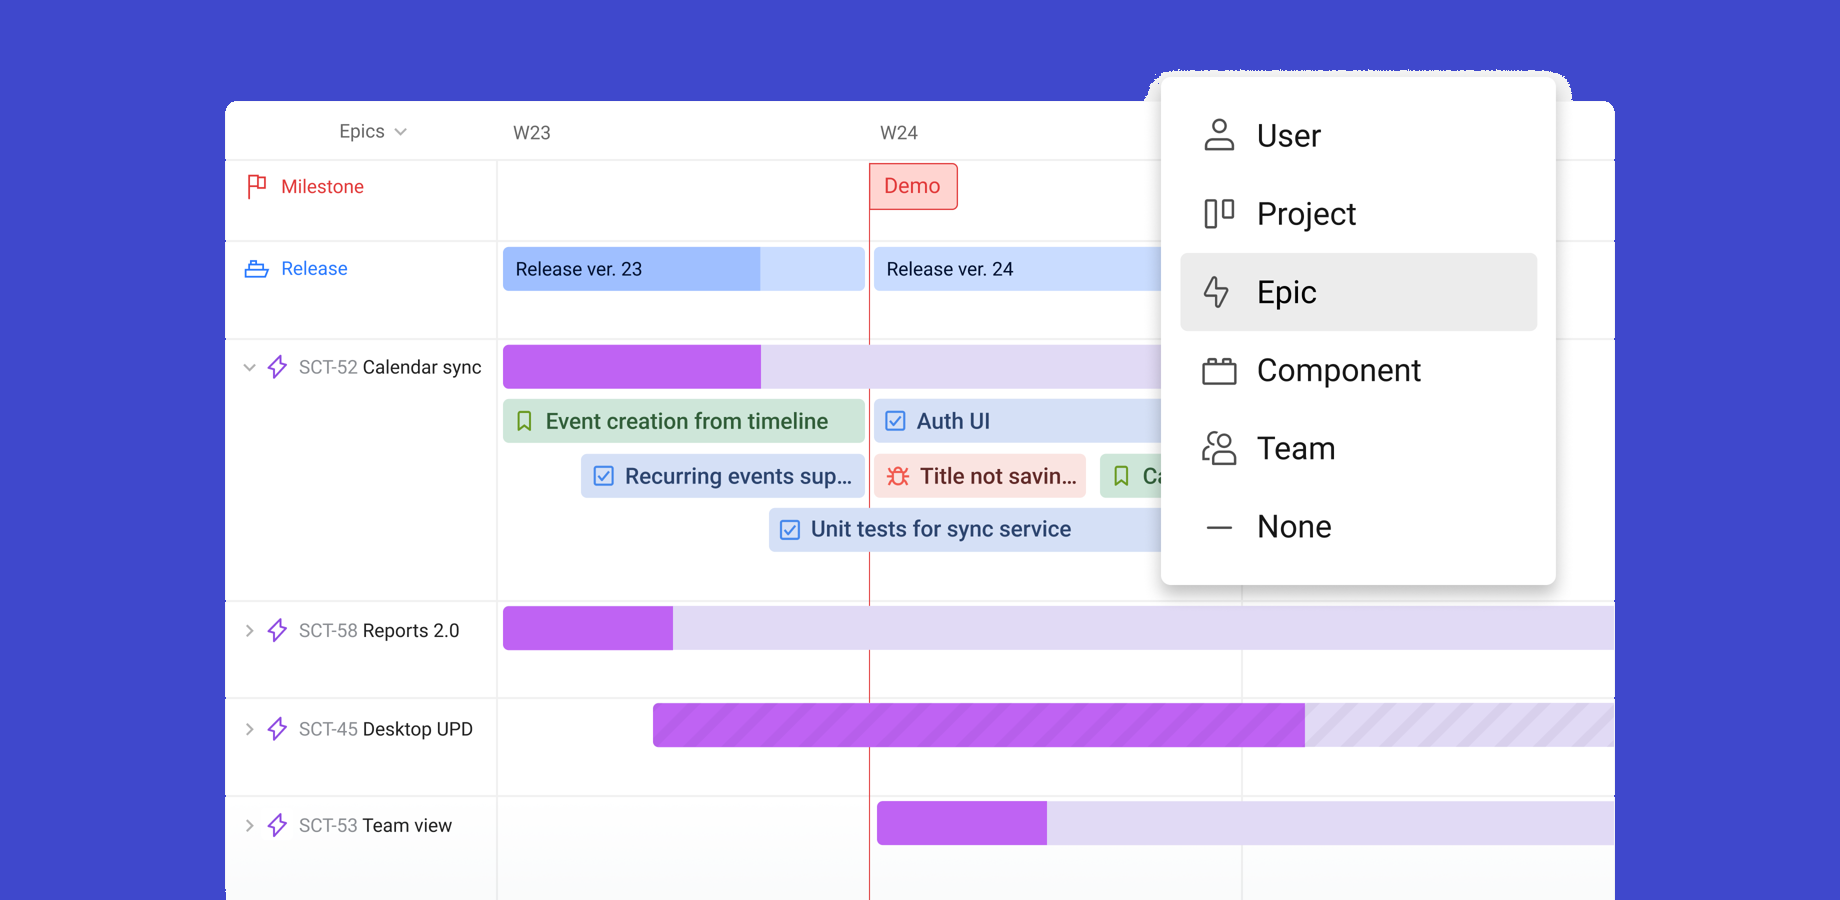This screenshot has height=900, width=1840.
Task: Click the blue Release archive icon
Action: 257,268
